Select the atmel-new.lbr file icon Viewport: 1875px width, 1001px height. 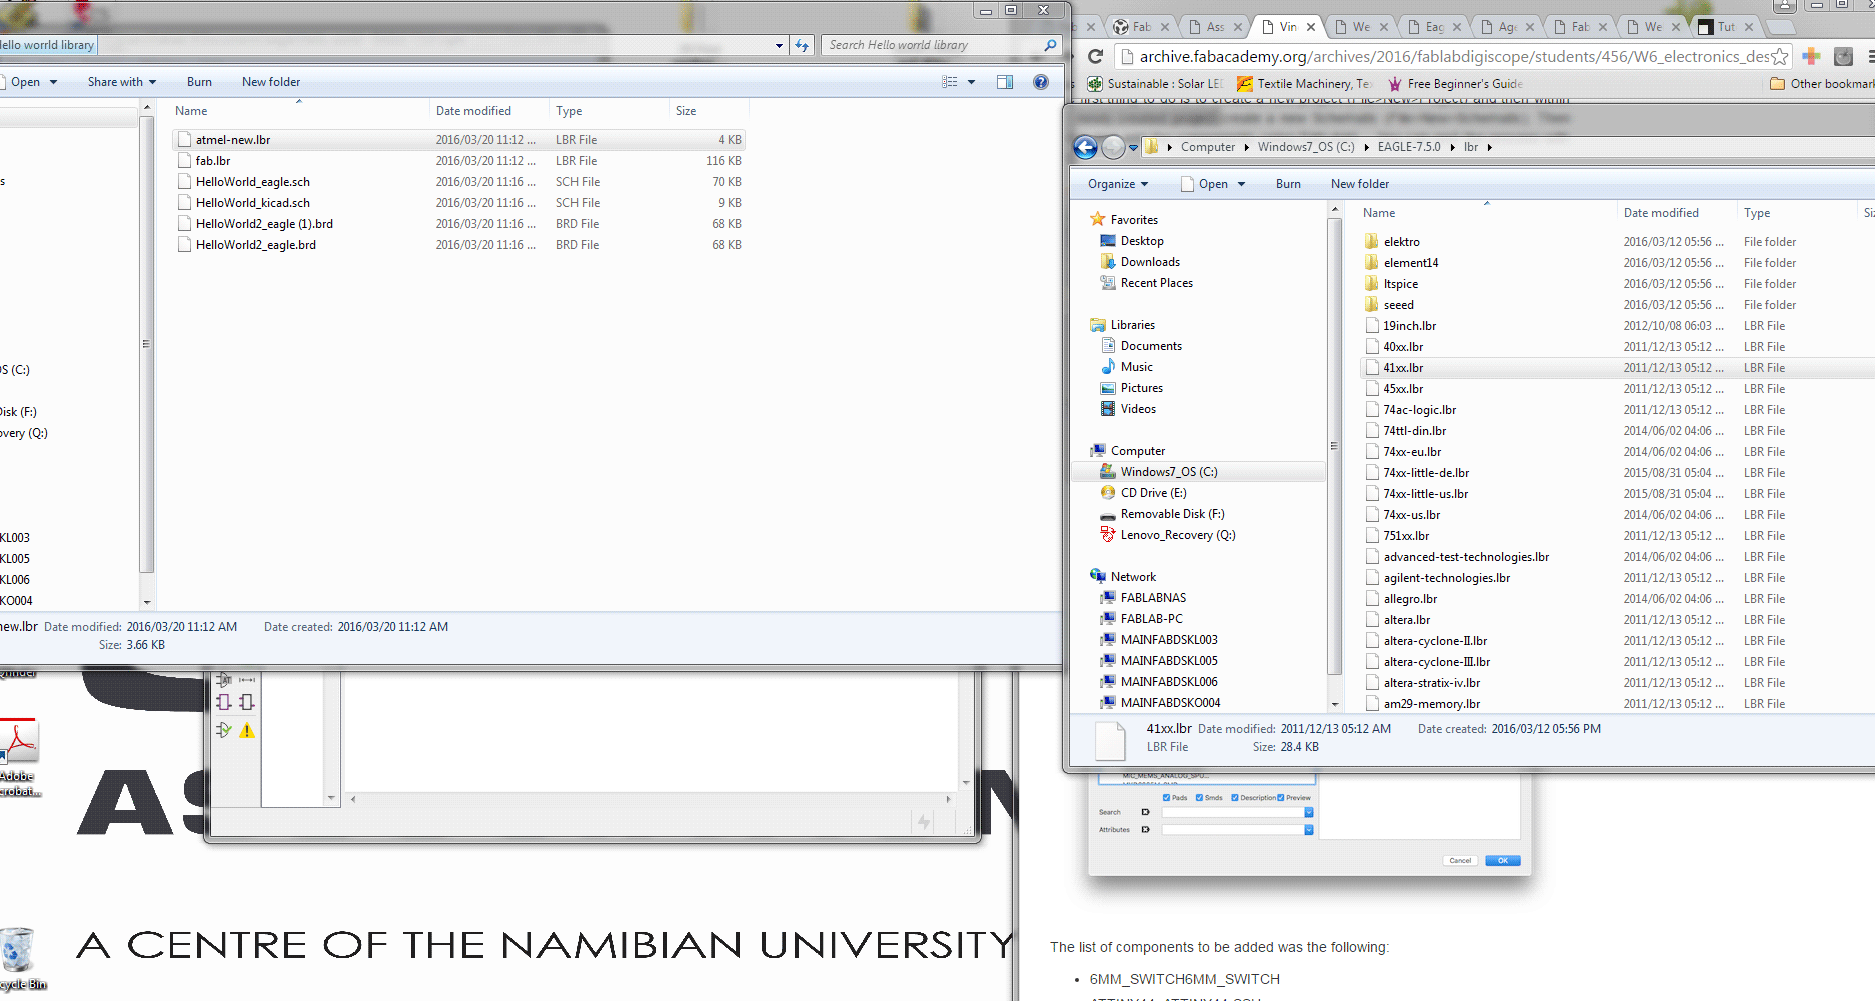pyautogui.click(x=184, y=140)
